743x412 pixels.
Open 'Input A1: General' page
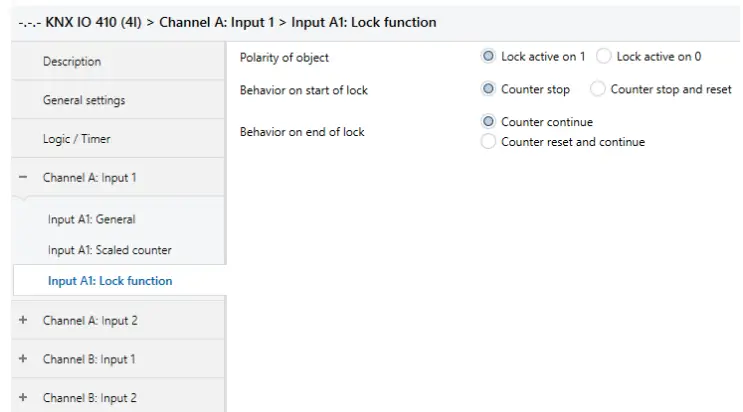click(91, 219)
